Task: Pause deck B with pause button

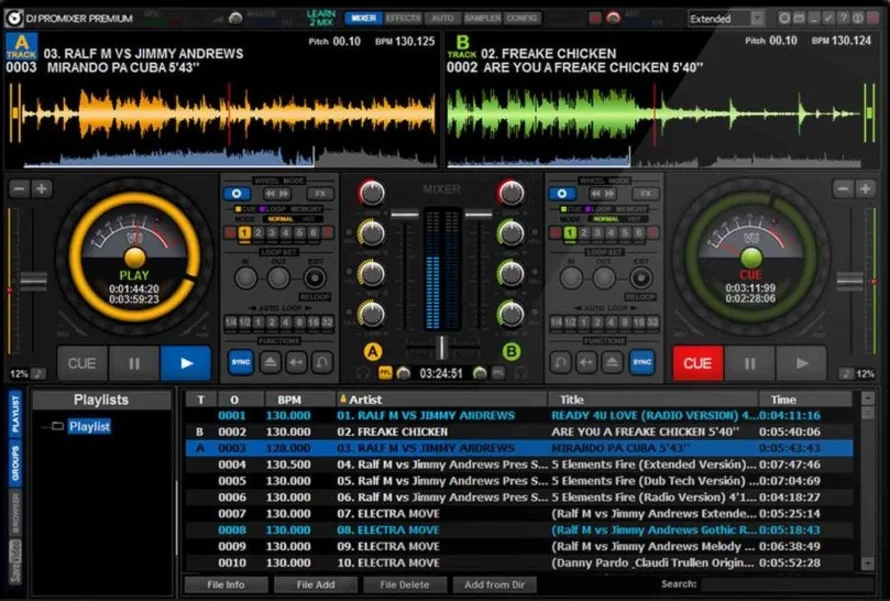Action: (x=750, y=363)
